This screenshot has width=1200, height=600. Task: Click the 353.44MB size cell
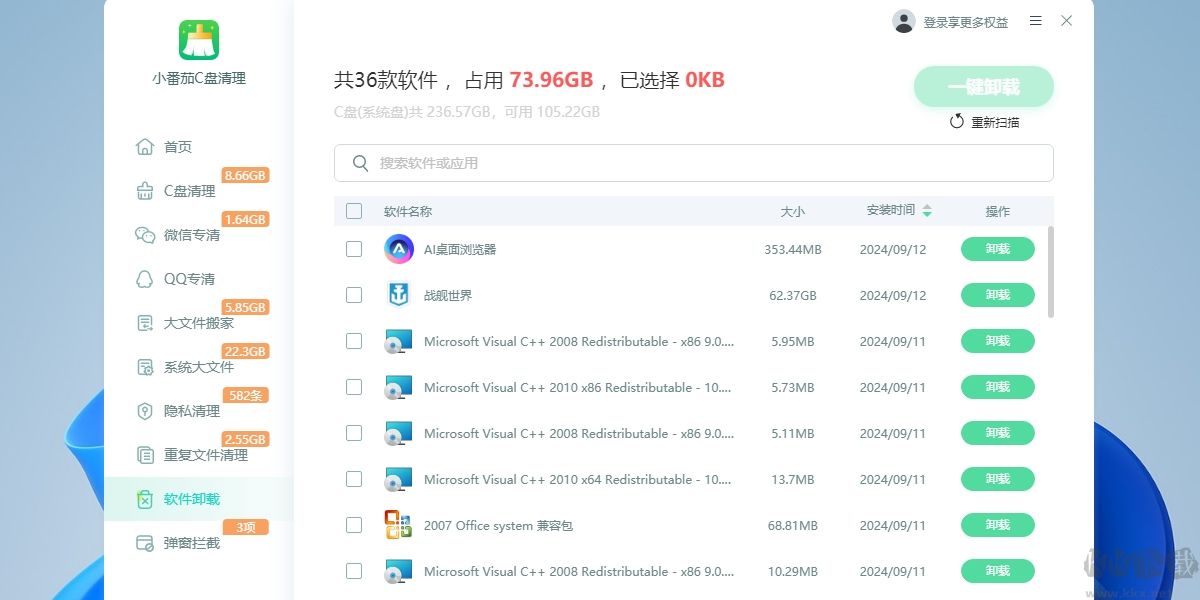click(x=793, y=250)
